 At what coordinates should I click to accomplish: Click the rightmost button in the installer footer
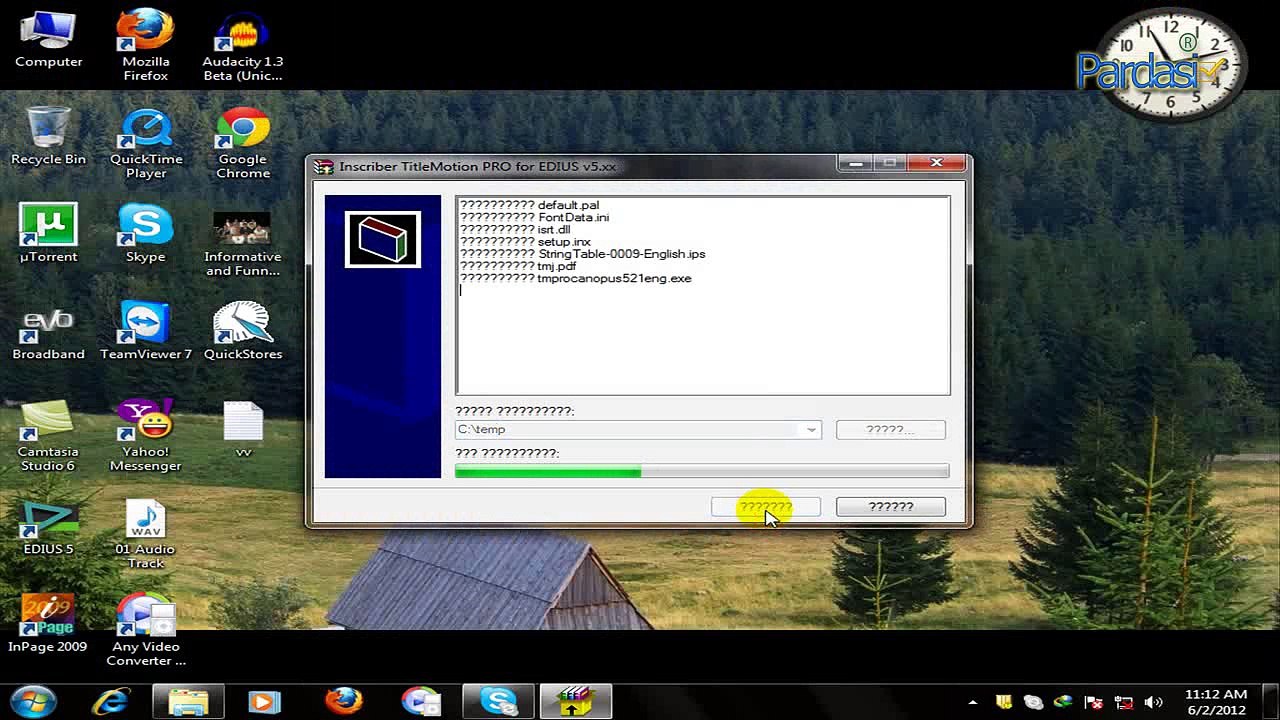click(891, 507)
